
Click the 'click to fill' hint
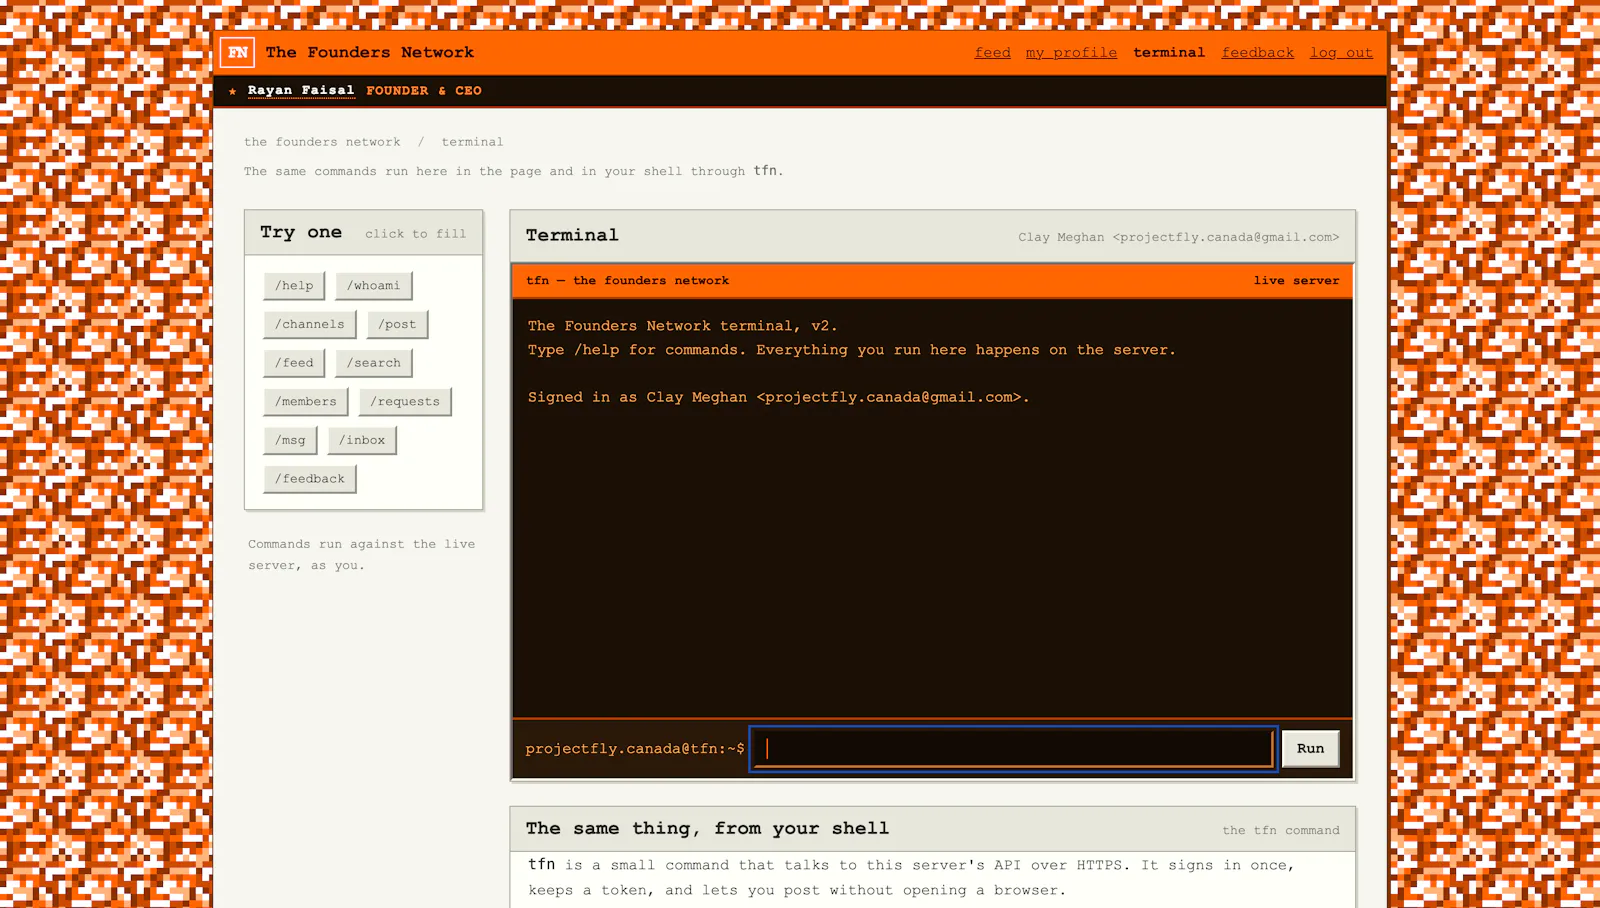click(x=415, y=233)
